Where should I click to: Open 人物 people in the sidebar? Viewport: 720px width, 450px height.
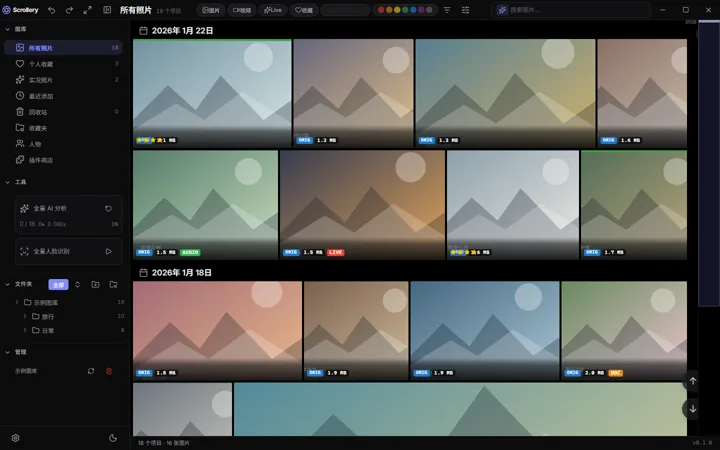tap(63, 144)
